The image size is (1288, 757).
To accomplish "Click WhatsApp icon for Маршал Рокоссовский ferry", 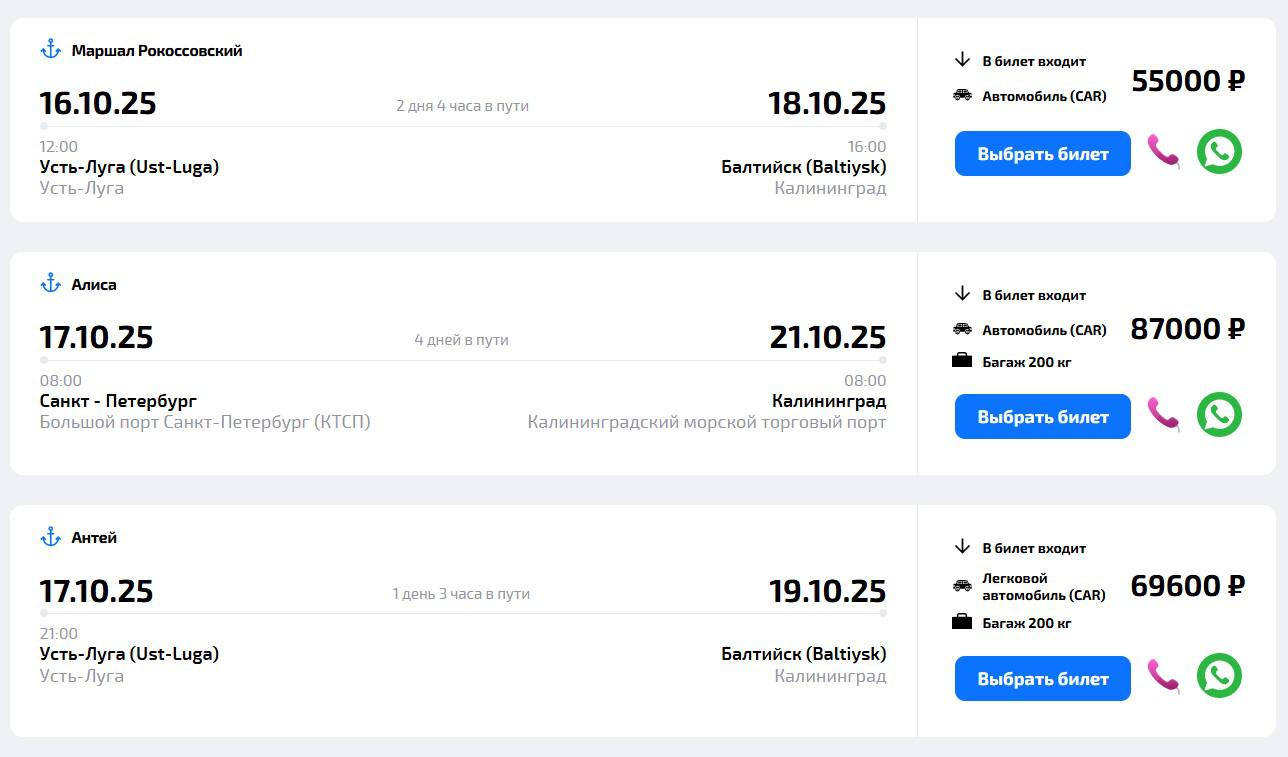I will click(x=1219, y=152).
